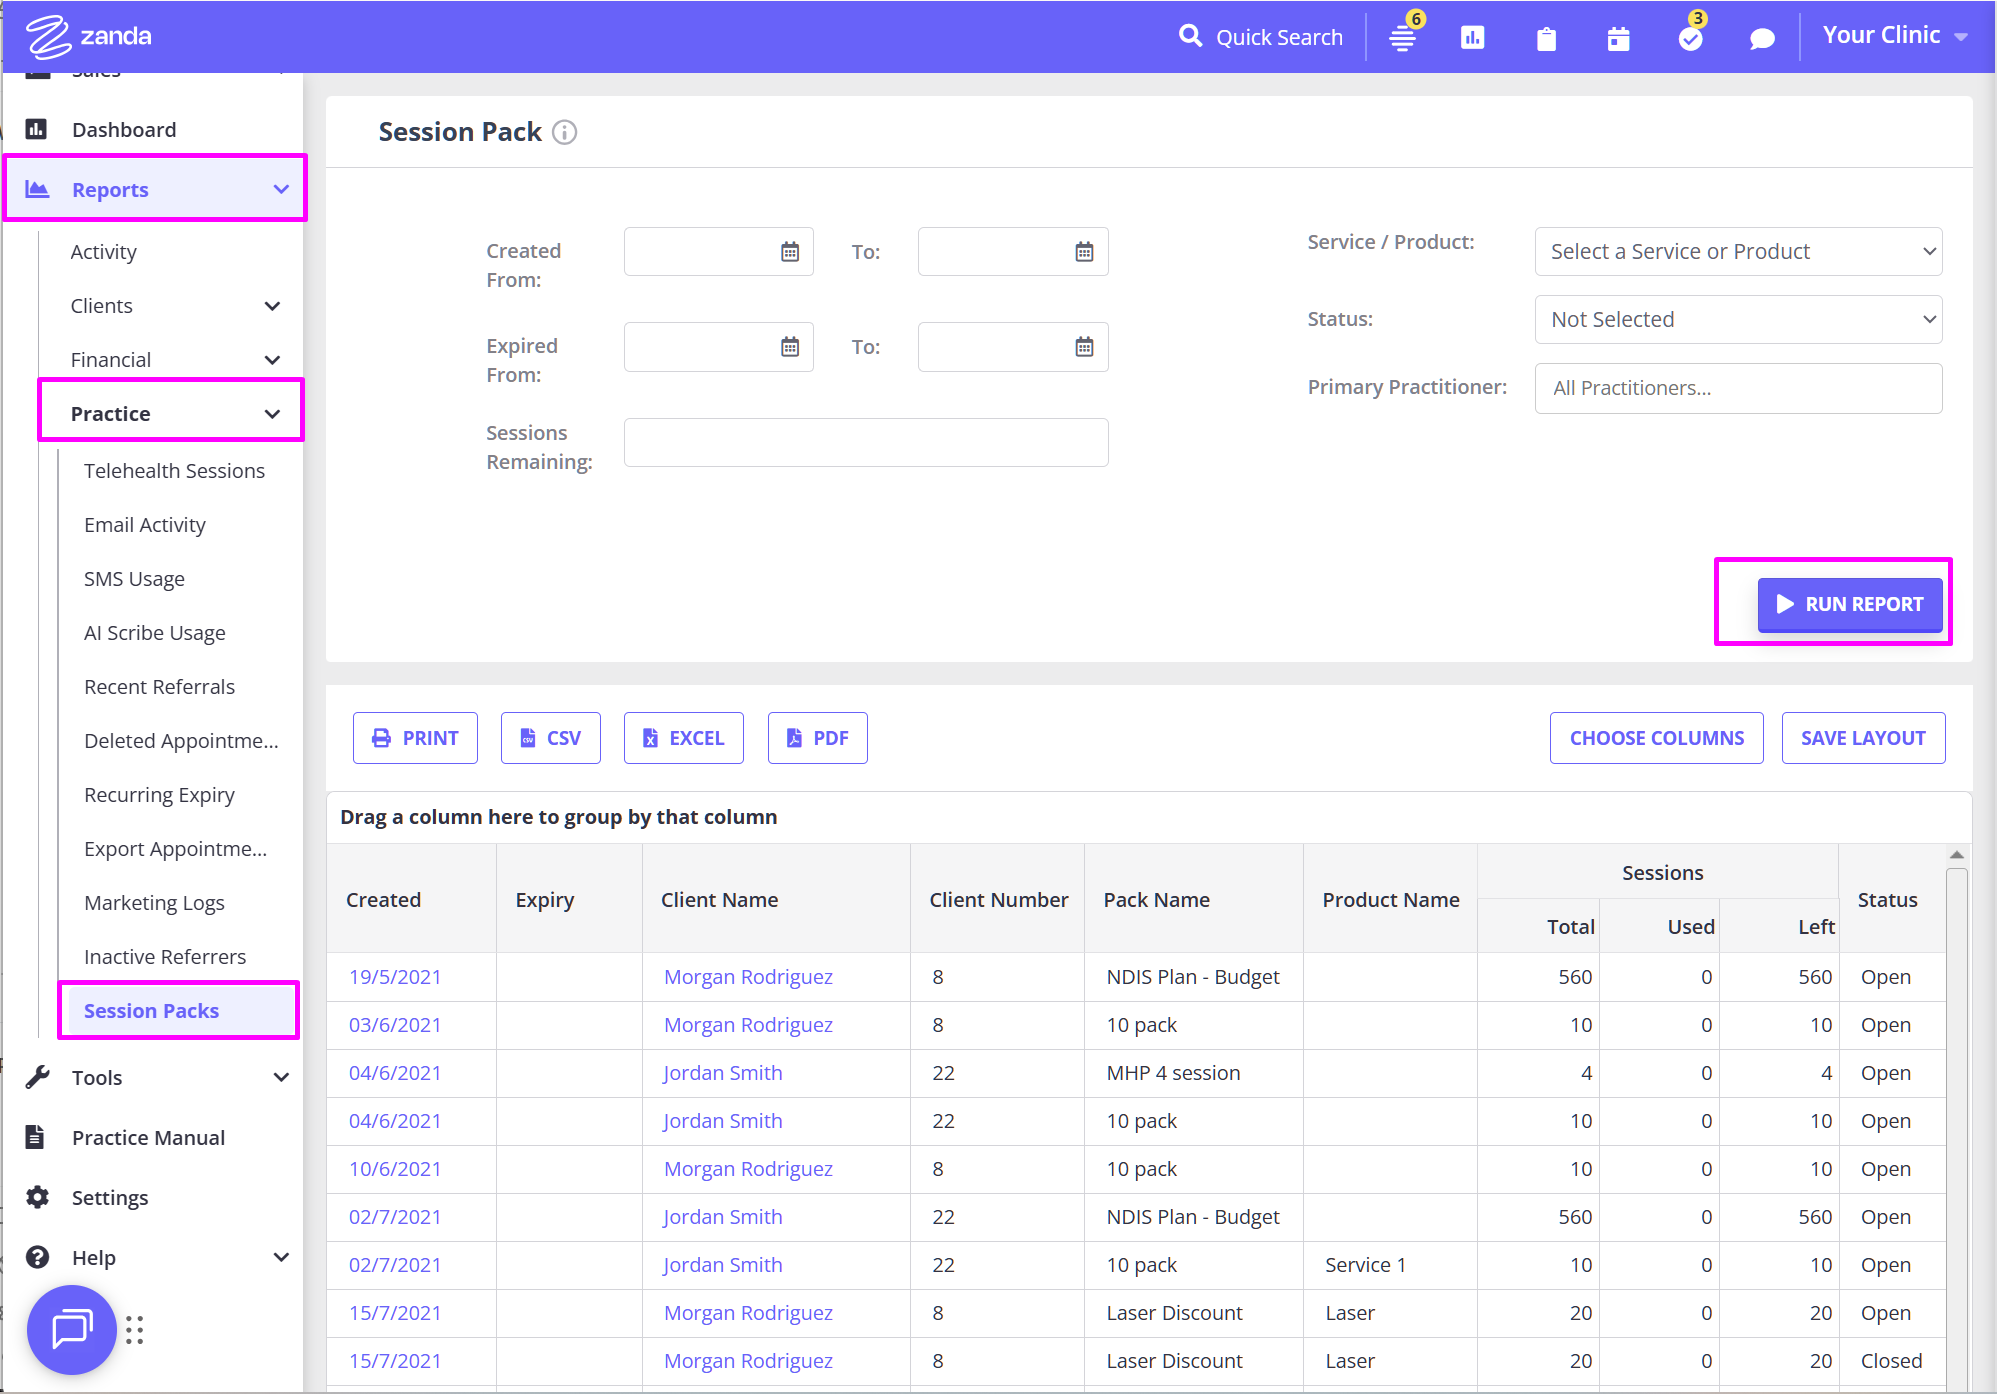1997x1394 pixels.
Task: Expand the Your Clinic account menu
Action: (1894, 36)
